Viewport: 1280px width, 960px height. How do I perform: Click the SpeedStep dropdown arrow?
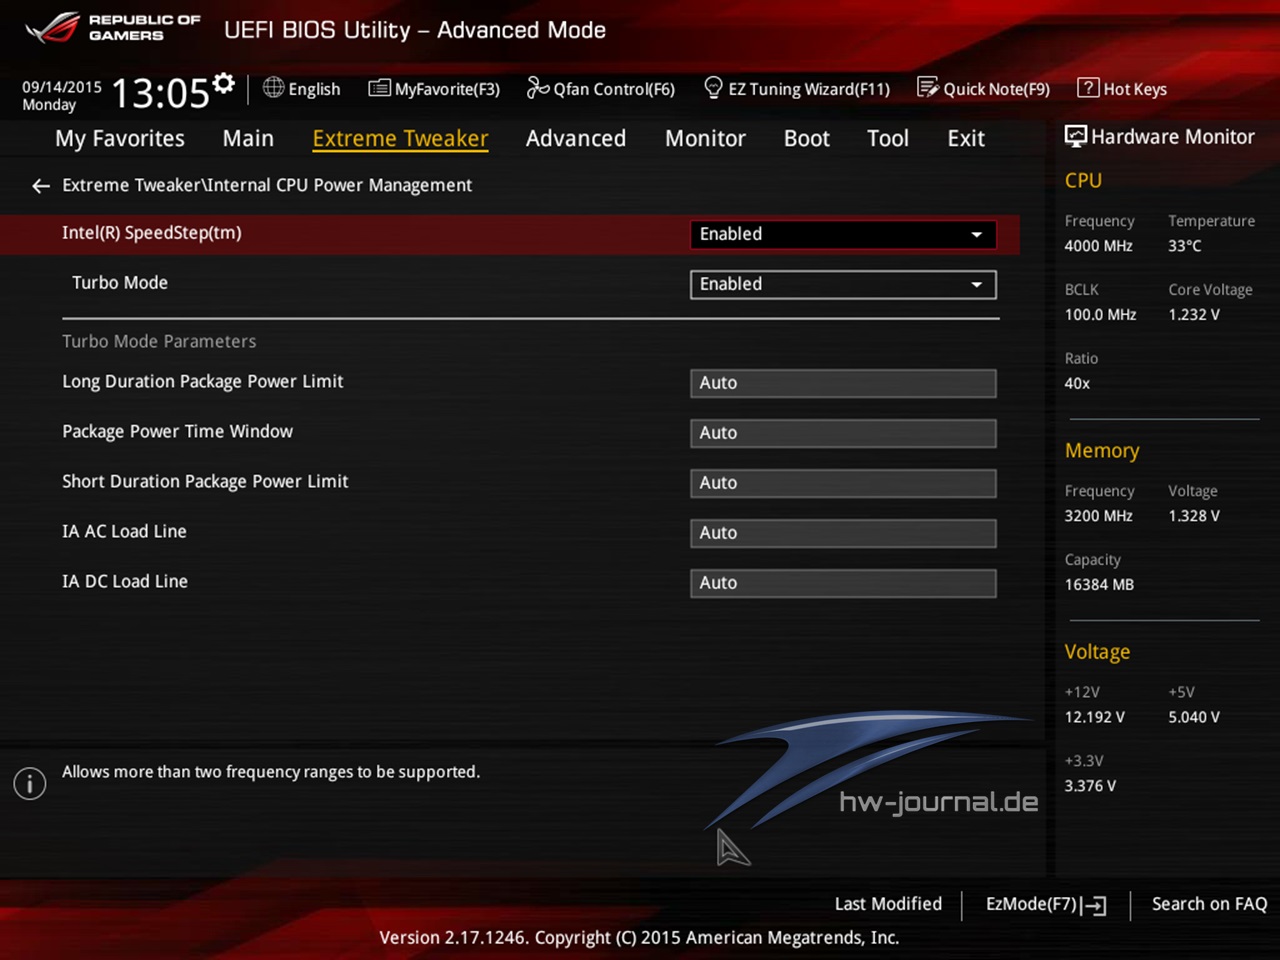tap(976, 235)
